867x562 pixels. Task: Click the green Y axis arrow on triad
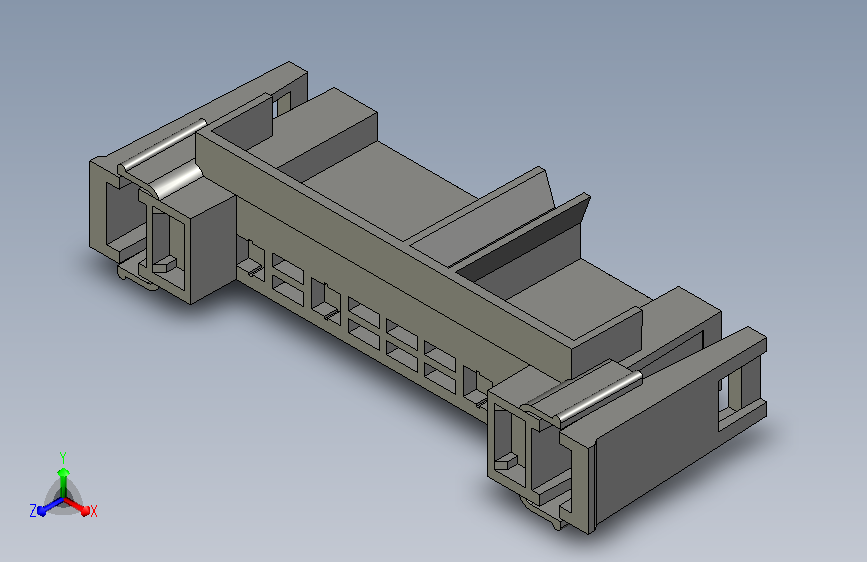(x=64, y=482)
